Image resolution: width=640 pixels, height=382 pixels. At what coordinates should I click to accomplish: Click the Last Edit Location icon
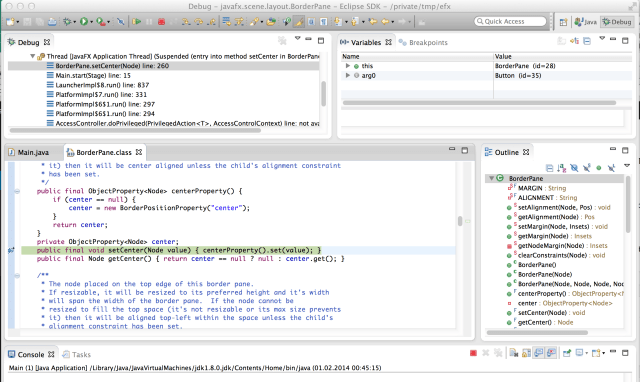click(x=372, y=22)
